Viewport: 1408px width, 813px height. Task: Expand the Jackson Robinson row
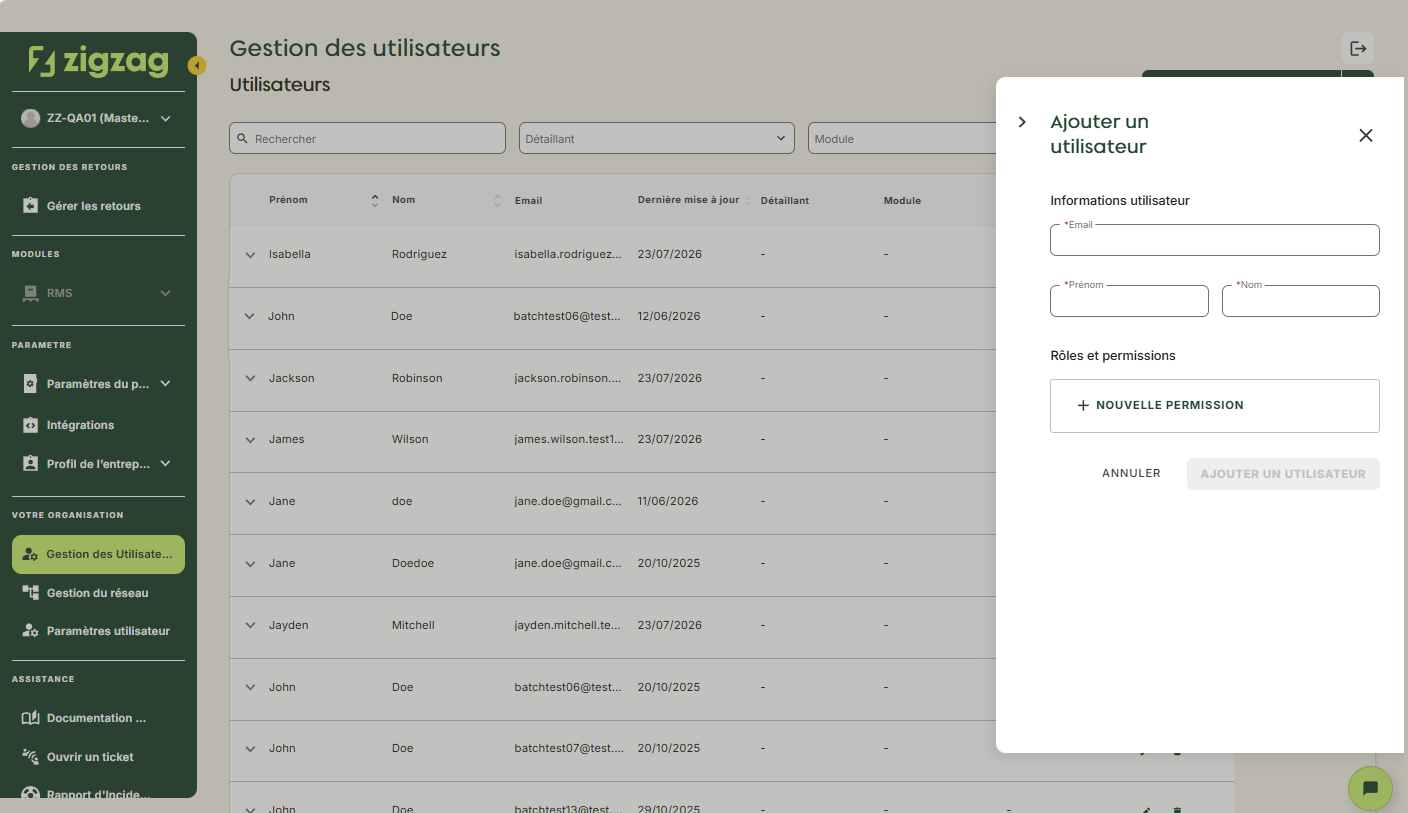[250, 378]
